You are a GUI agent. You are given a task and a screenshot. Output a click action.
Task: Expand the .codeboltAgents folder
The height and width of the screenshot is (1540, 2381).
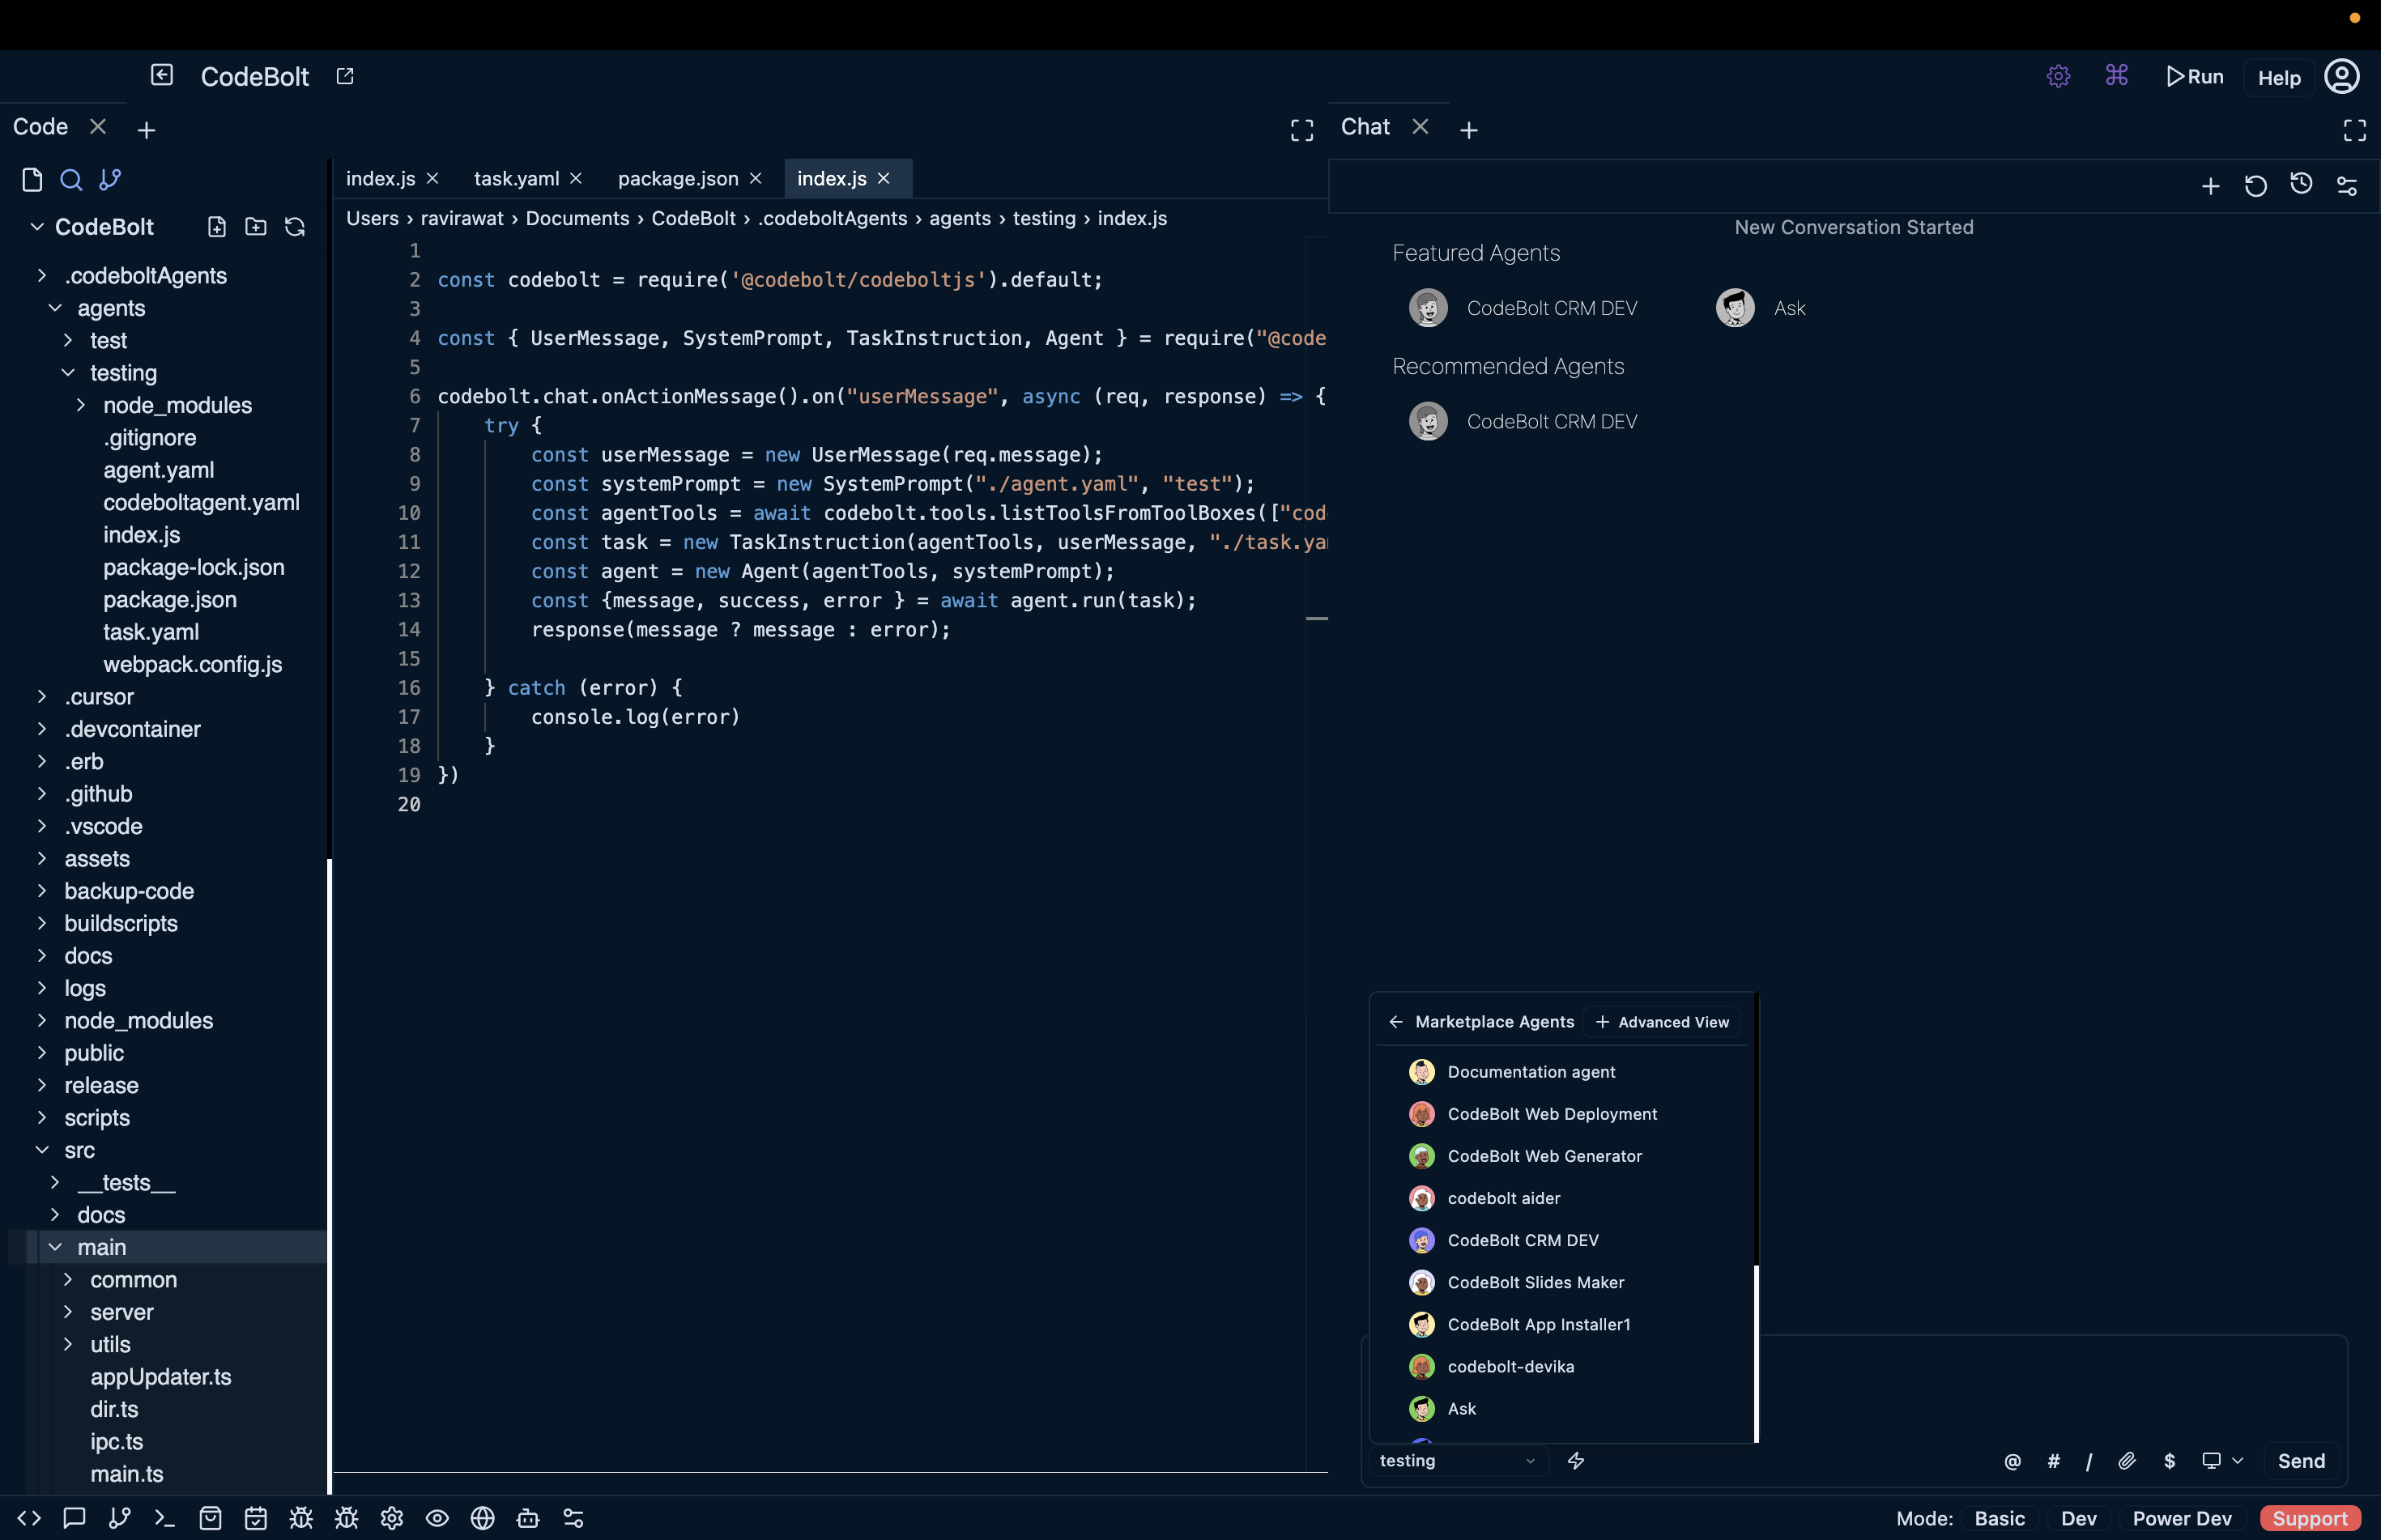click(x=42, y=275)
